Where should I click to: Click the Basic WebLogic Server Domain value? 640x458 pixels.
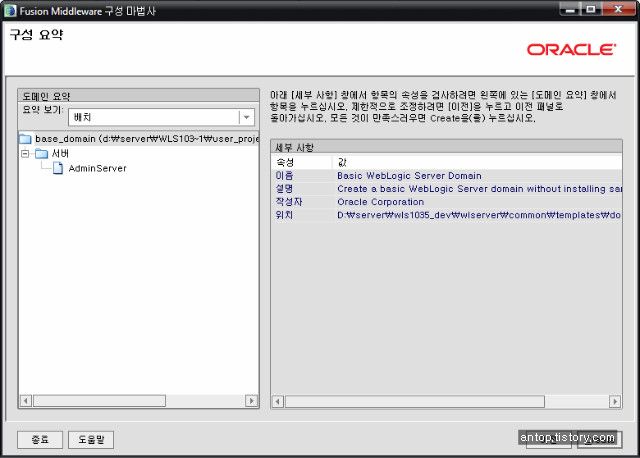pyautogui.click(x=409, y=176)
